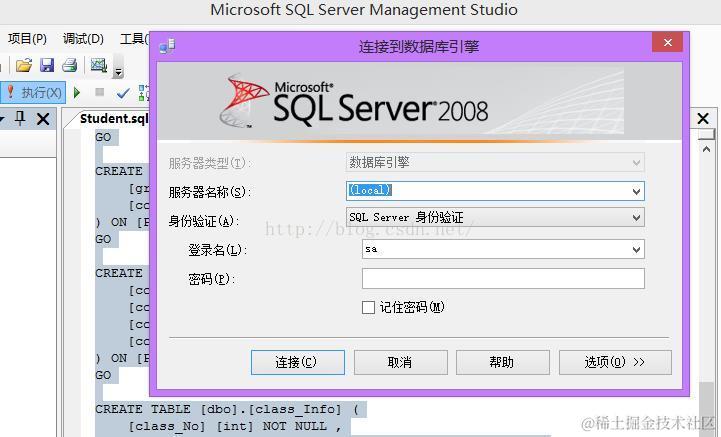Image resolution: width=721 pixels, height=437 pixels.
Task: Click the green debug play icon
Action: click(77, 92)
